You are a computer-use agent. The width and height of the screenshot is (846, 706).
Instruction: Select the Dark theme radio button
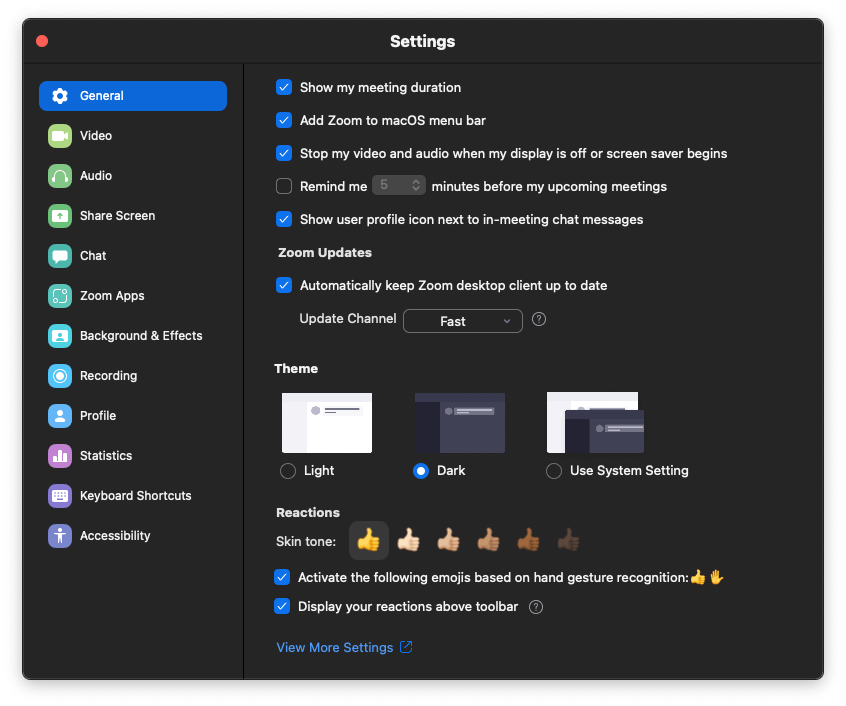point(421,471)
